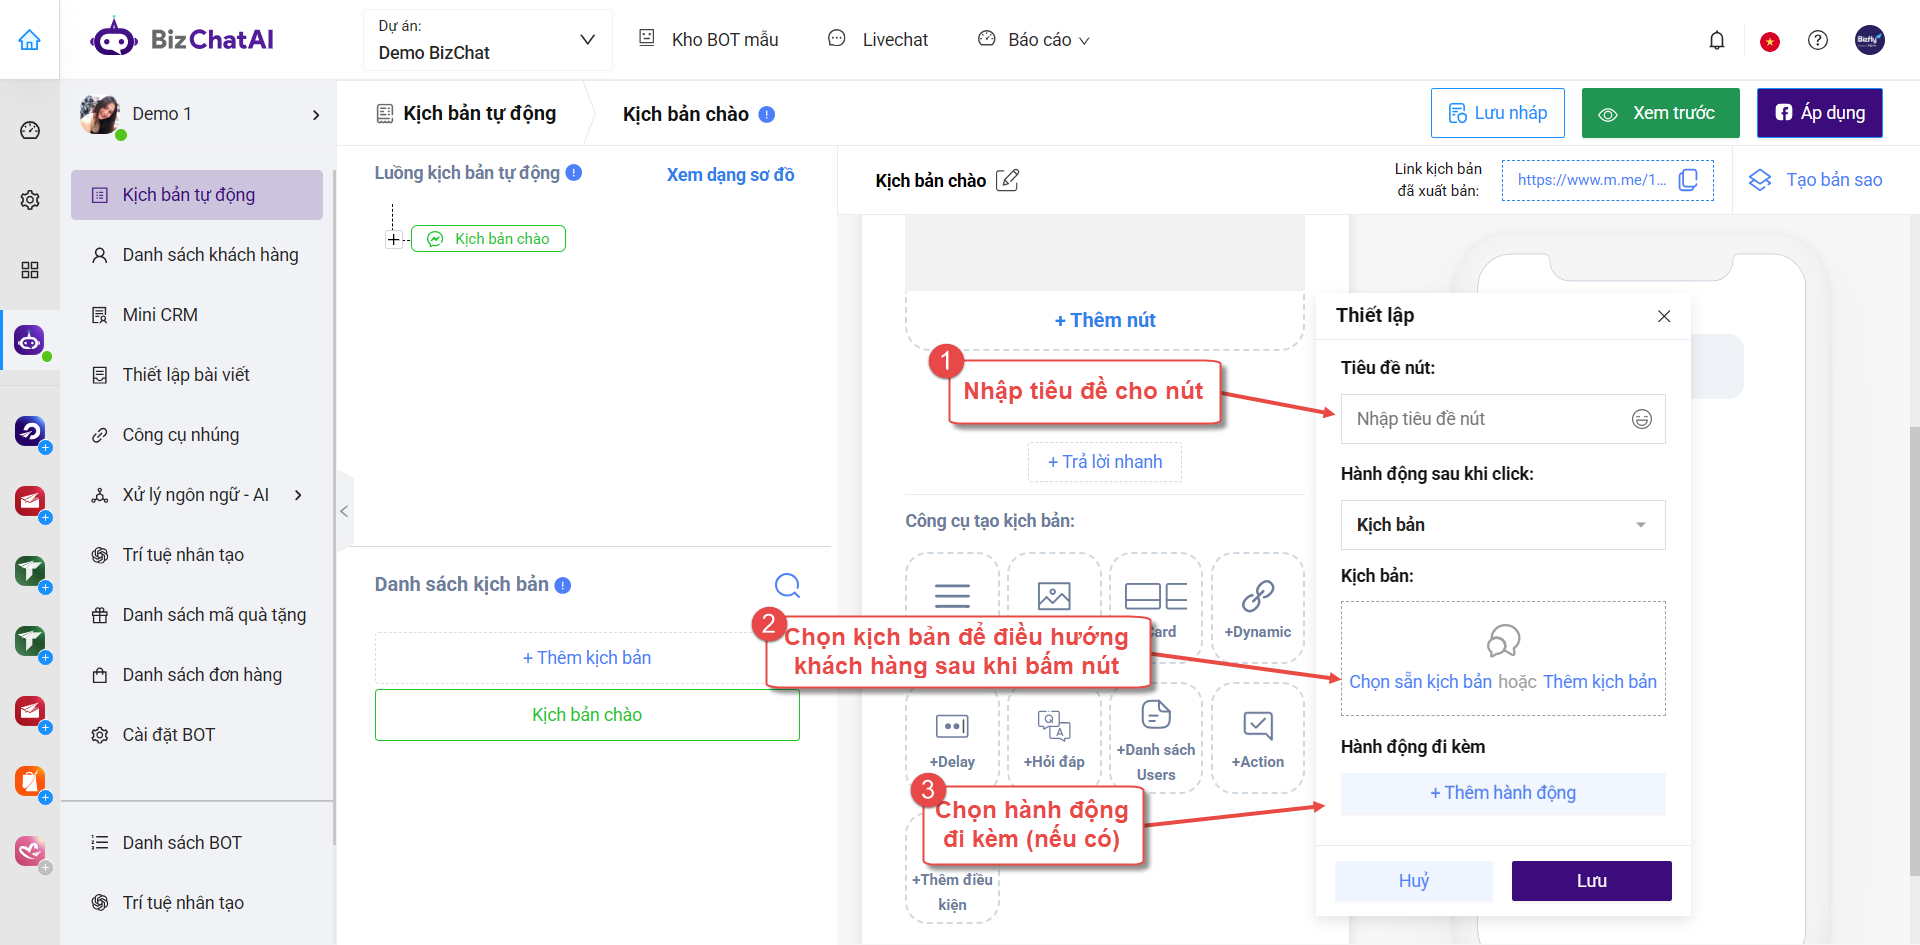Image resolution: width=1920 pixels, height=945 pixels.
Task: Switch to Kịch bản tự động breadcrumb tab
Action: click(x=466, y=114)
